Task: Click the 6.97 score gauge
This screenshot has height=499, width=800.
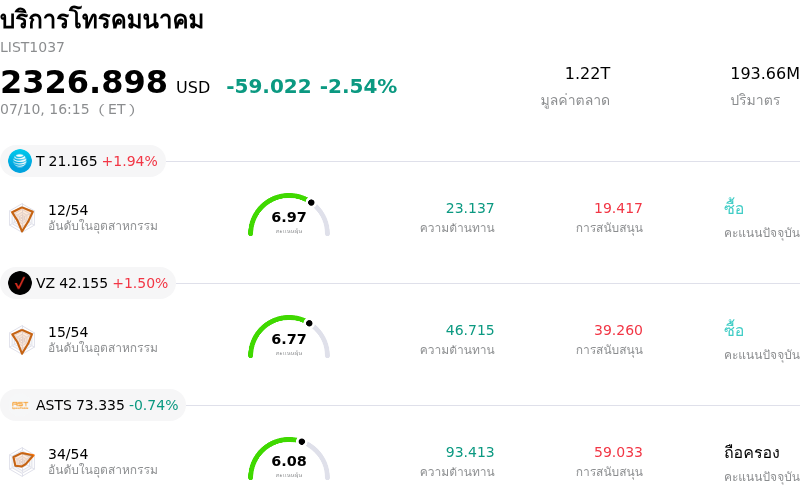Action: pos(289,215)
